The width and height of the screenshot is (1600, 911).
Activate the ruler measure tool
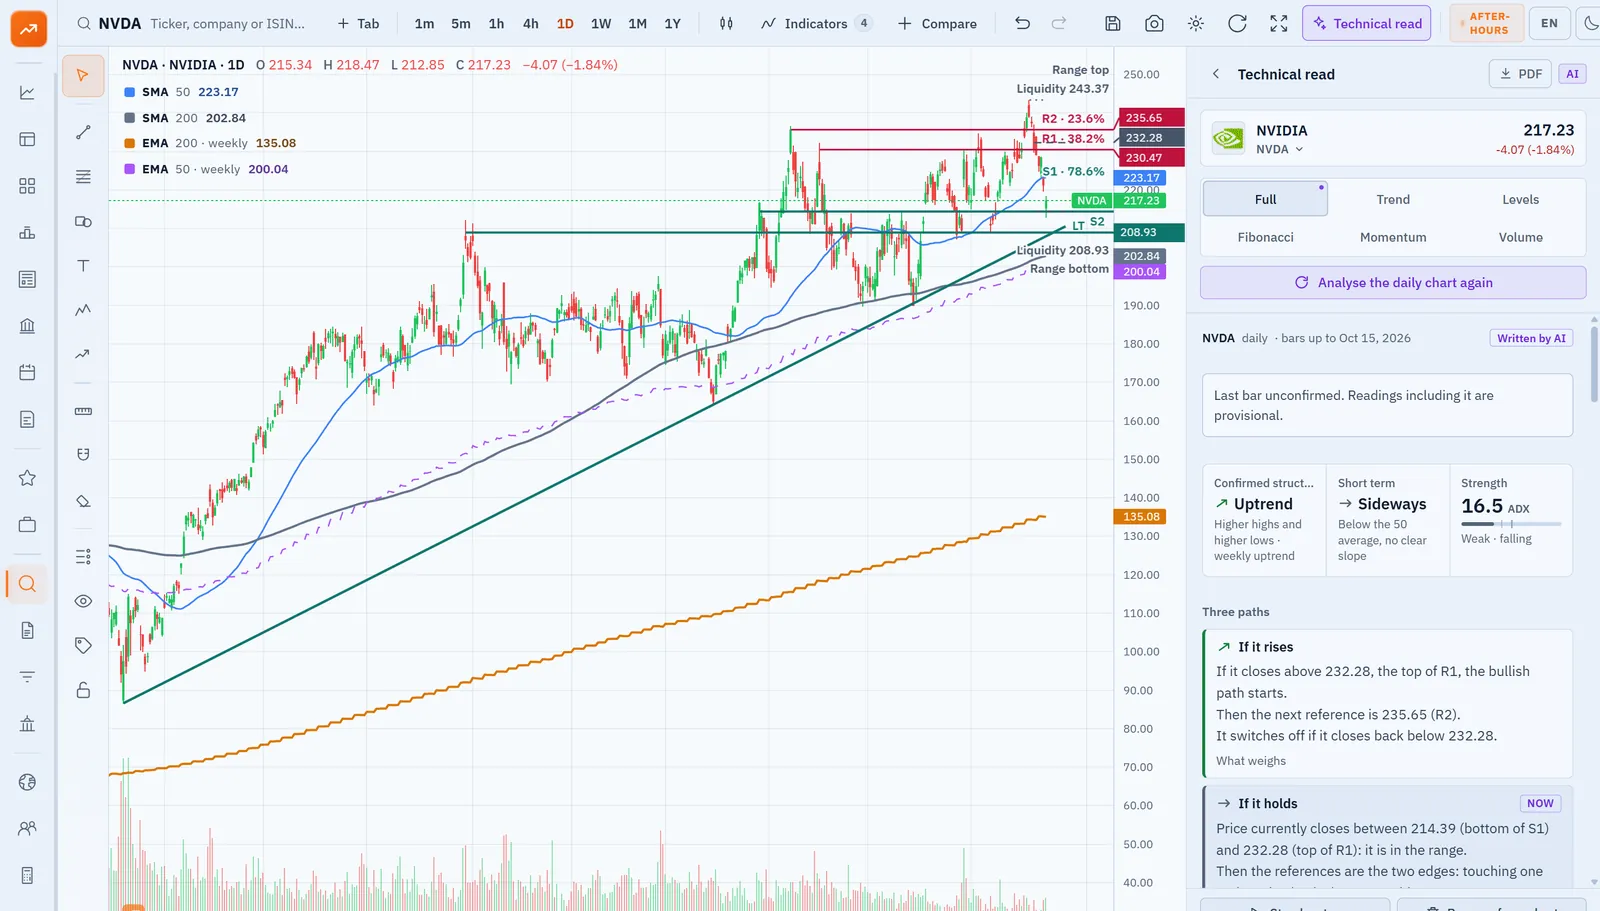tap(83, 411)
